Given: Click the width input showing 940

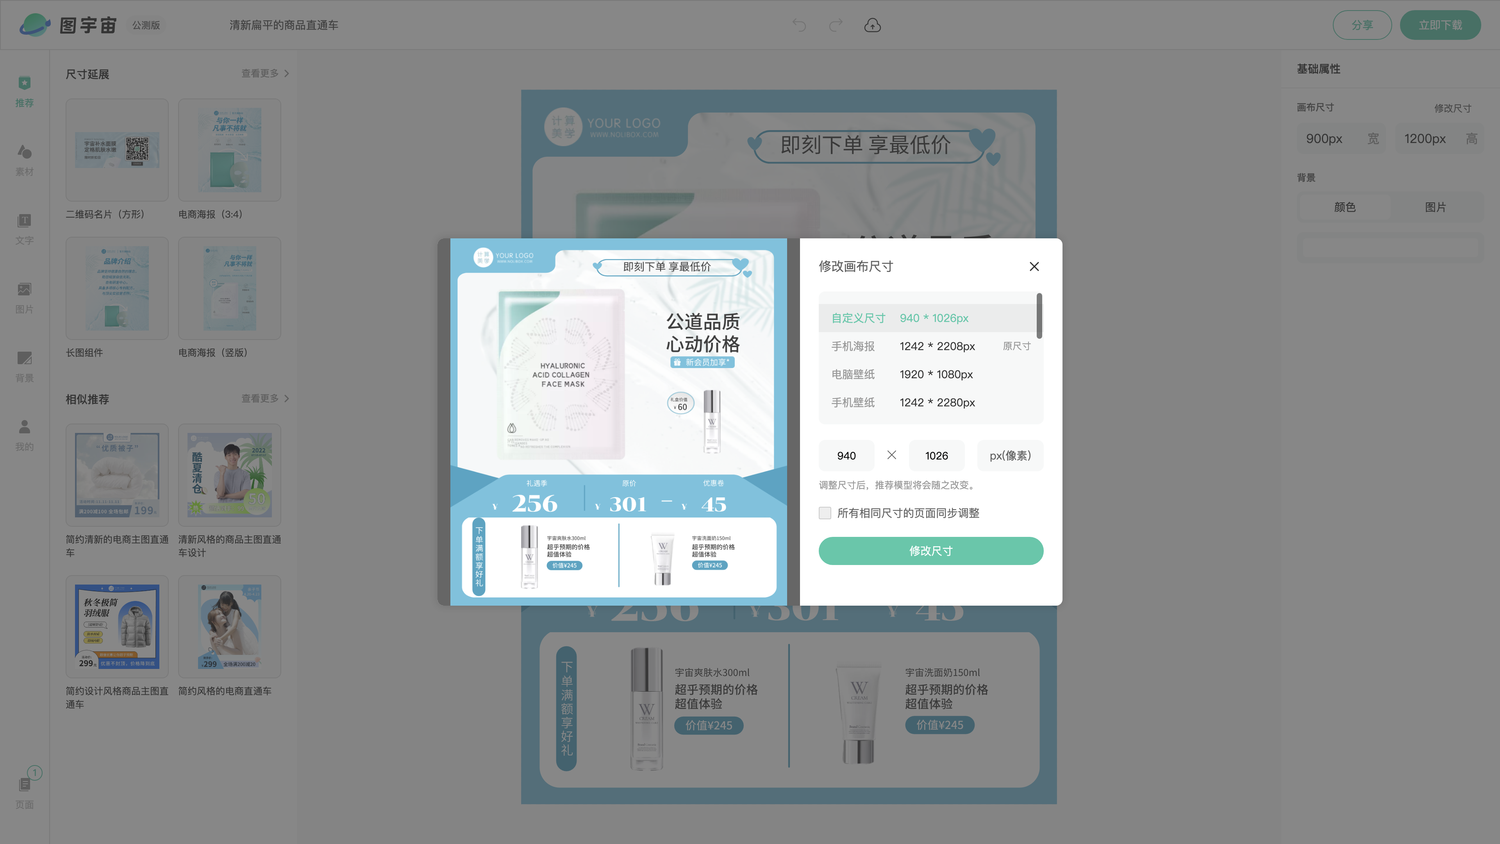Looking at the screenshot, I should click(847, 455).
